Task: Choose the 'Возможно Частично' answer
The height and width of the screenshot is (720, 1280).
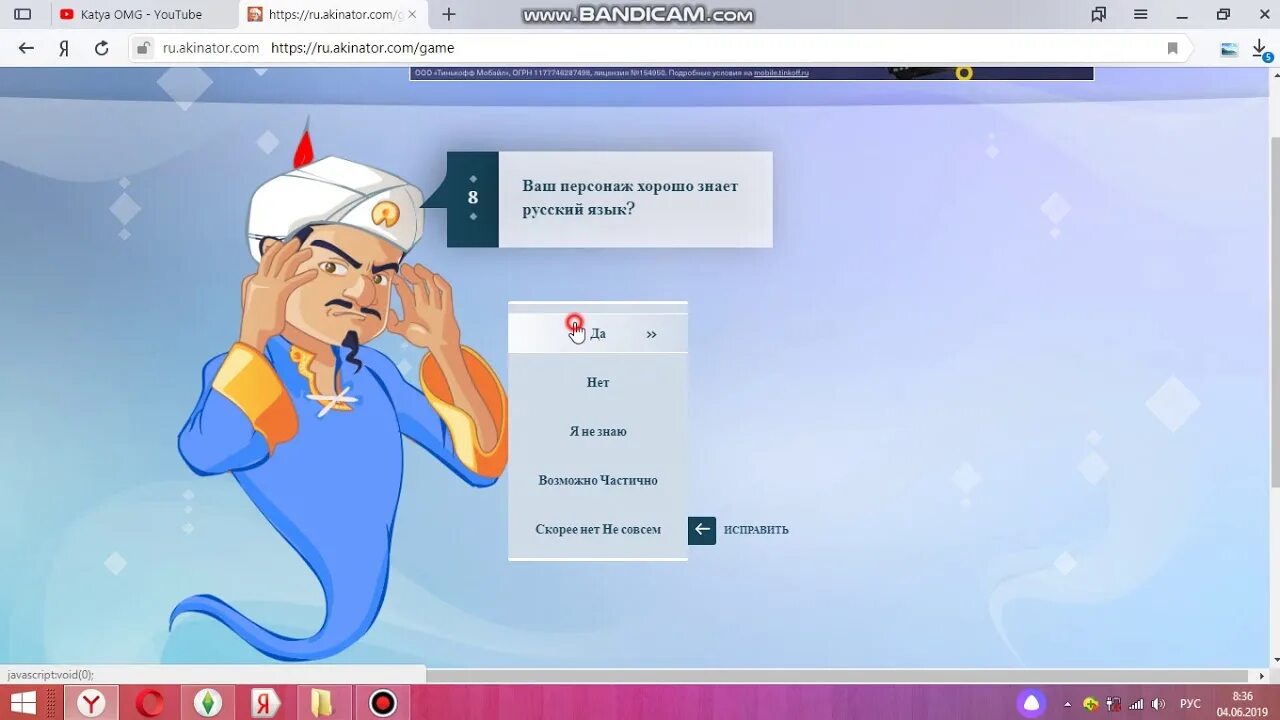Action: tap(598, 480)
